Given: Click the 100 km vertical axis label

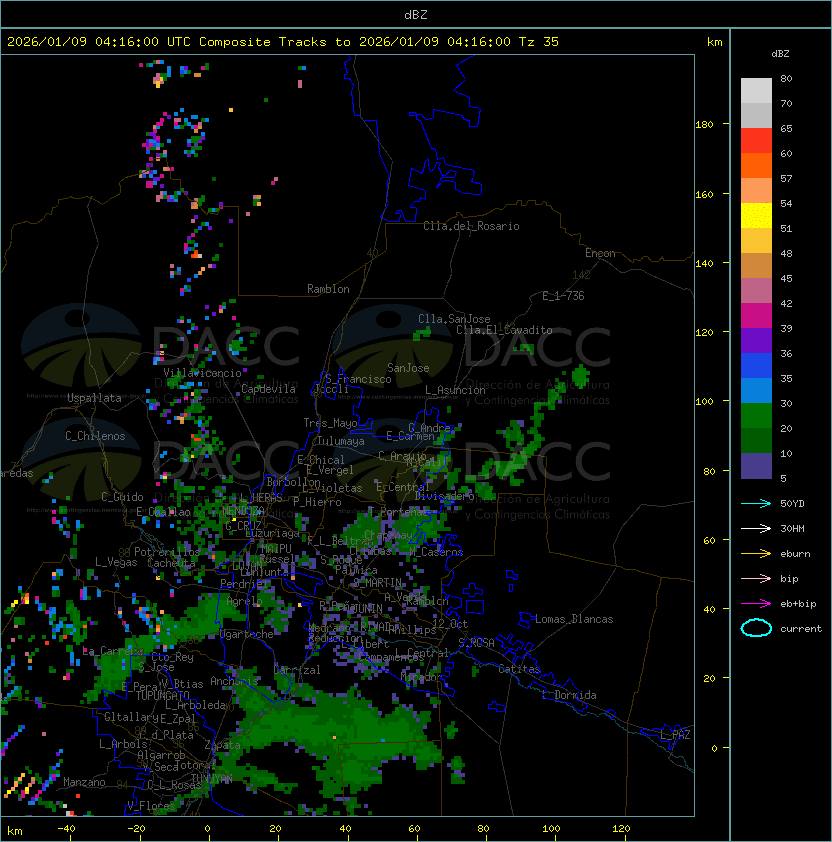Looking at the screenshot, I should (704, 402).
